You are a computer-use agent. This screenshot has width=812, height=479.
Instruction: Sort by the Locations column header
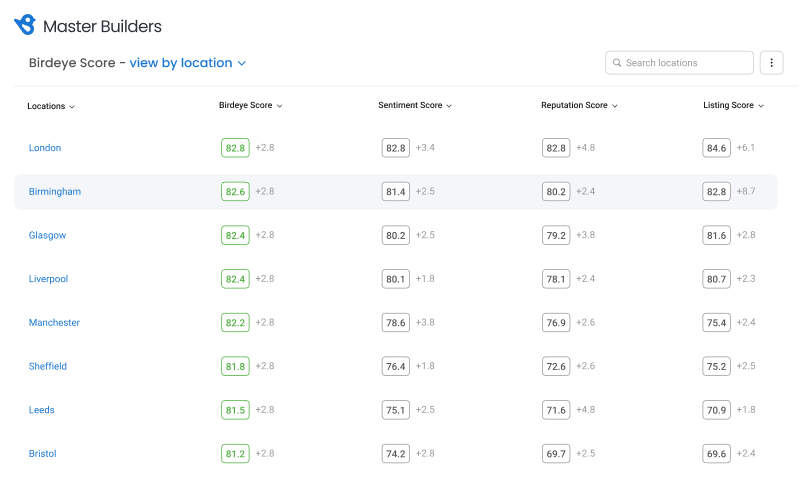(x=51, y=106)
